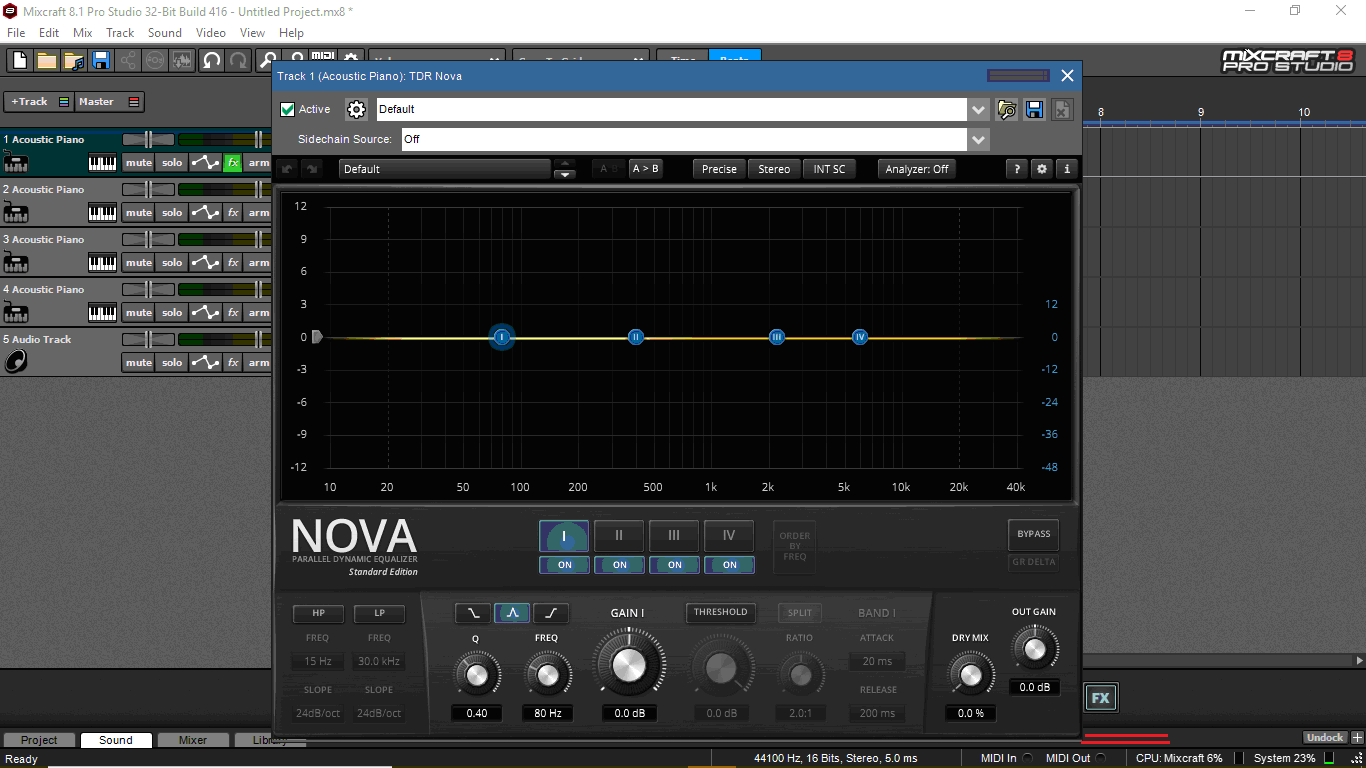Change the Analyzer: Off mode
The width and height of the screenshot is (1366, 768).
coord(916,169)
